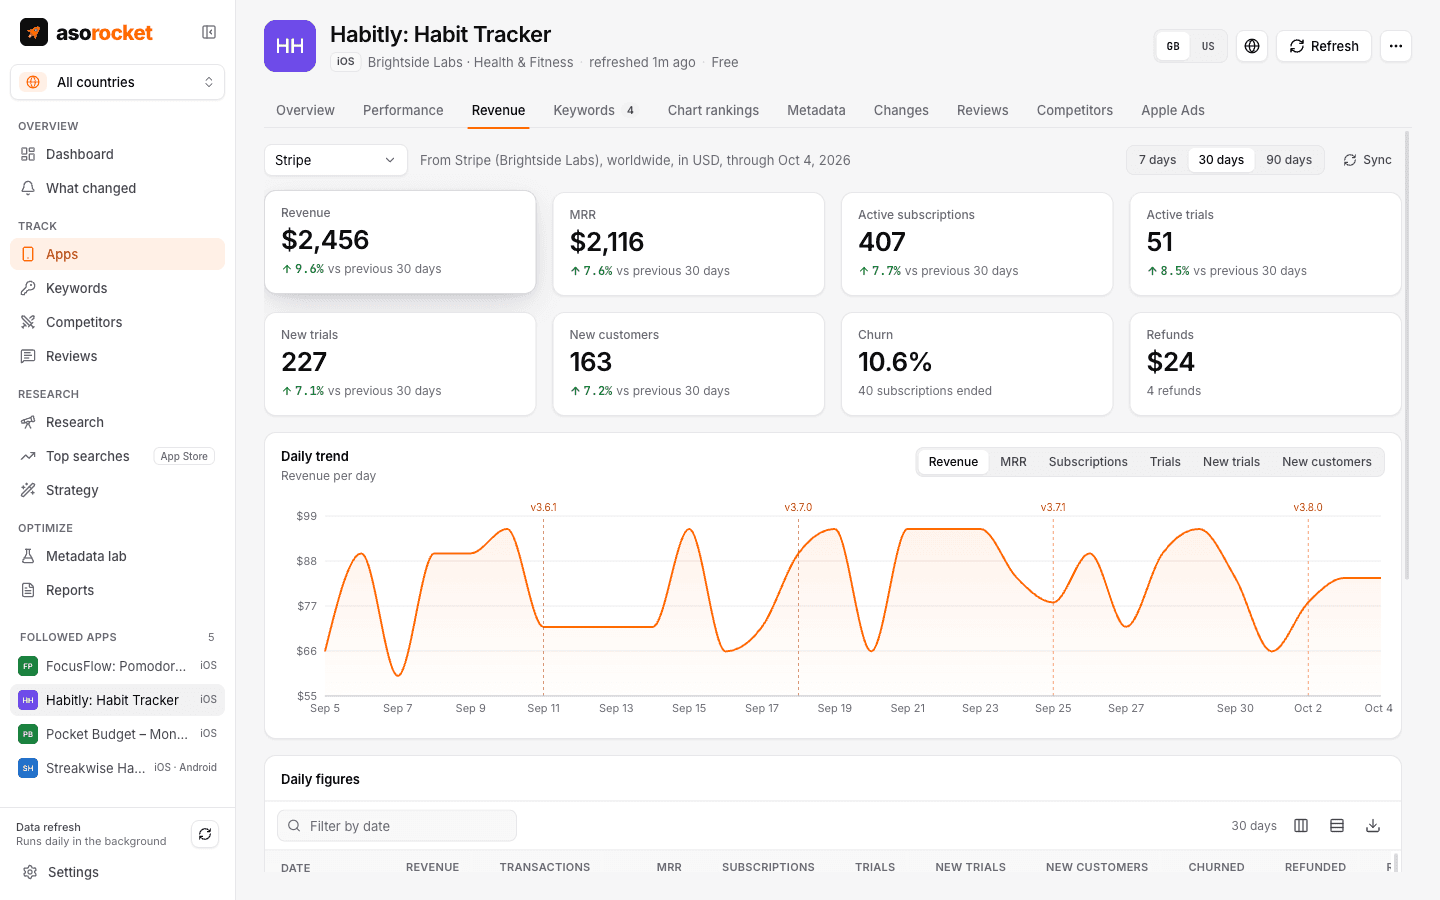This screenshot has height=900, width=1440.
Task: Click the asorocket rocket logo
Action: [x=34, y=32]
